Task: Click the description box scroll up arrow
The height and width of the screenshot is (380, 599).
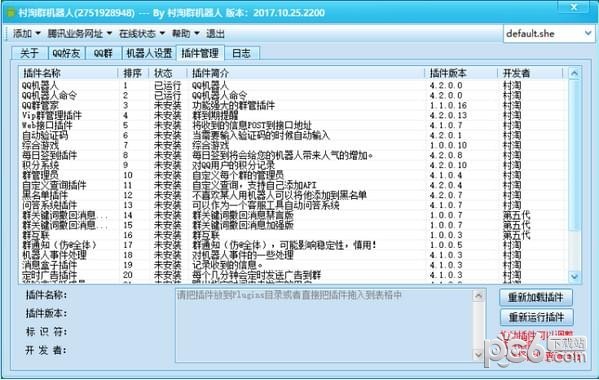Action: click(478, 295)
